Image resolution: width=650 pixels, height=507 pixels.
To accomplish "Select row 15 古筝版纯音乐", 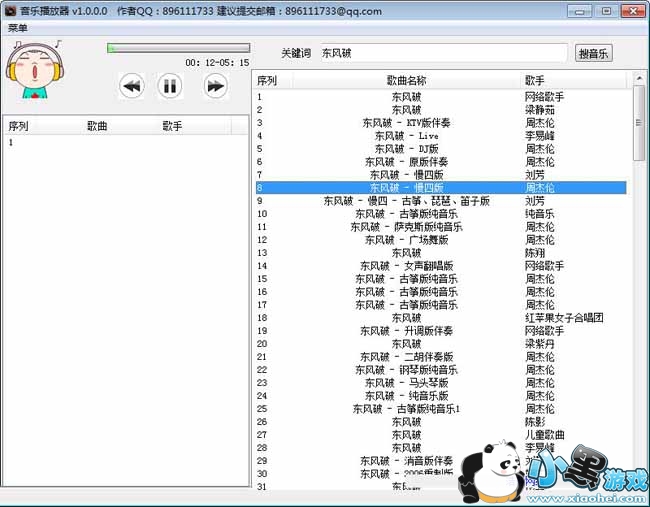I will point(441,279).
